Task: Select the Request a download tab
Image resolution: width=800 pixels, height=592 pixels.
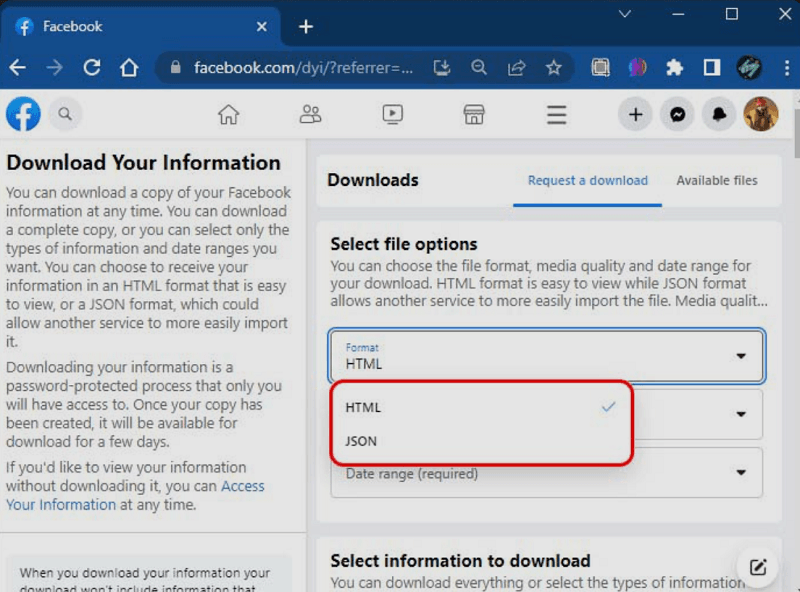Action: tap(587, 180)
